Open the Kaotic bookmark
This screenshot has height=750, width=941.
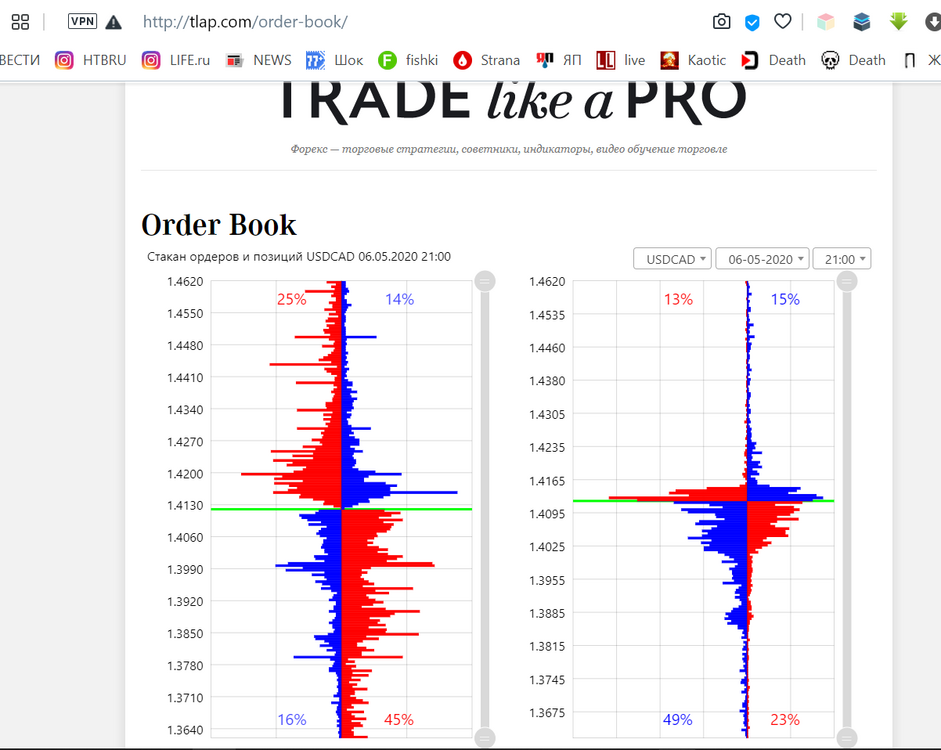pyautogui.click(x=693, y=60)
